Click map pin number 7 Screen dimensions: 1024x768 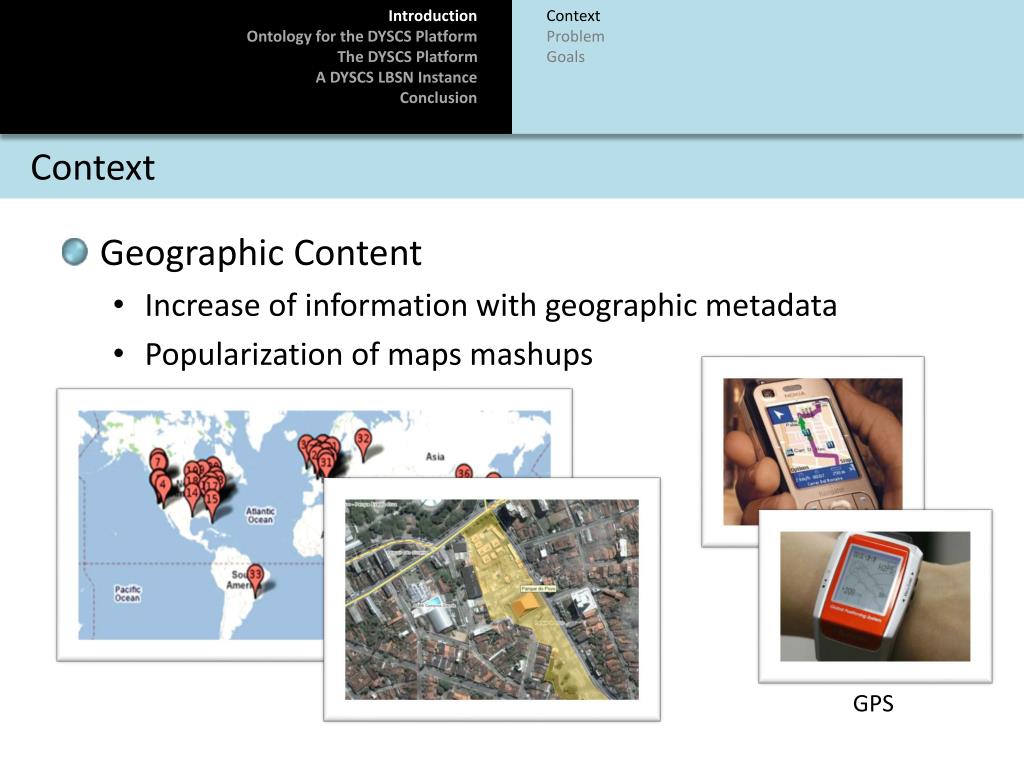[x=158, y=462]
